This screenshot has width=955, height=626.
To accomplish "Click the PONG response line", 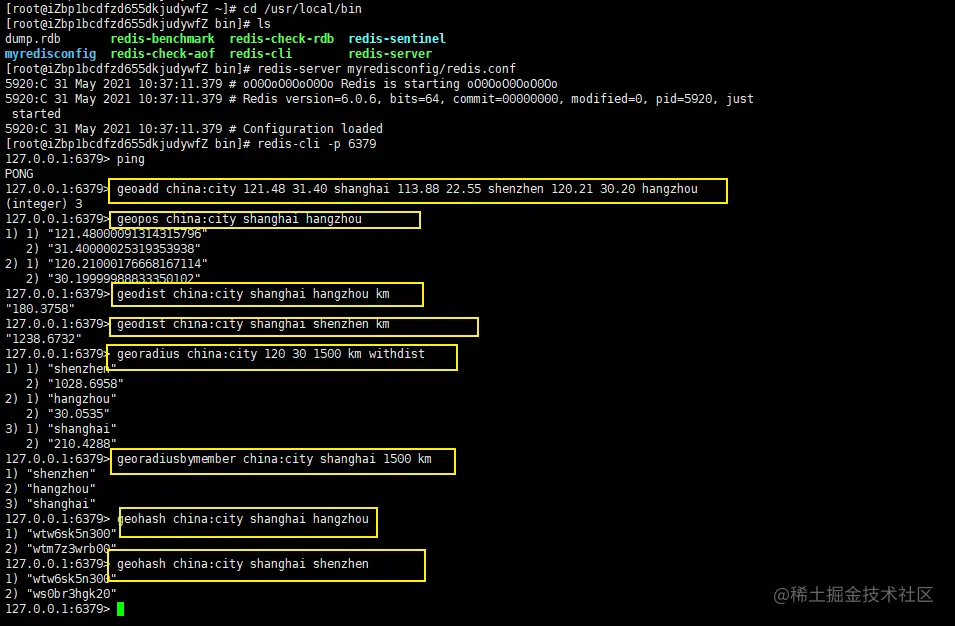I will 19,174.
